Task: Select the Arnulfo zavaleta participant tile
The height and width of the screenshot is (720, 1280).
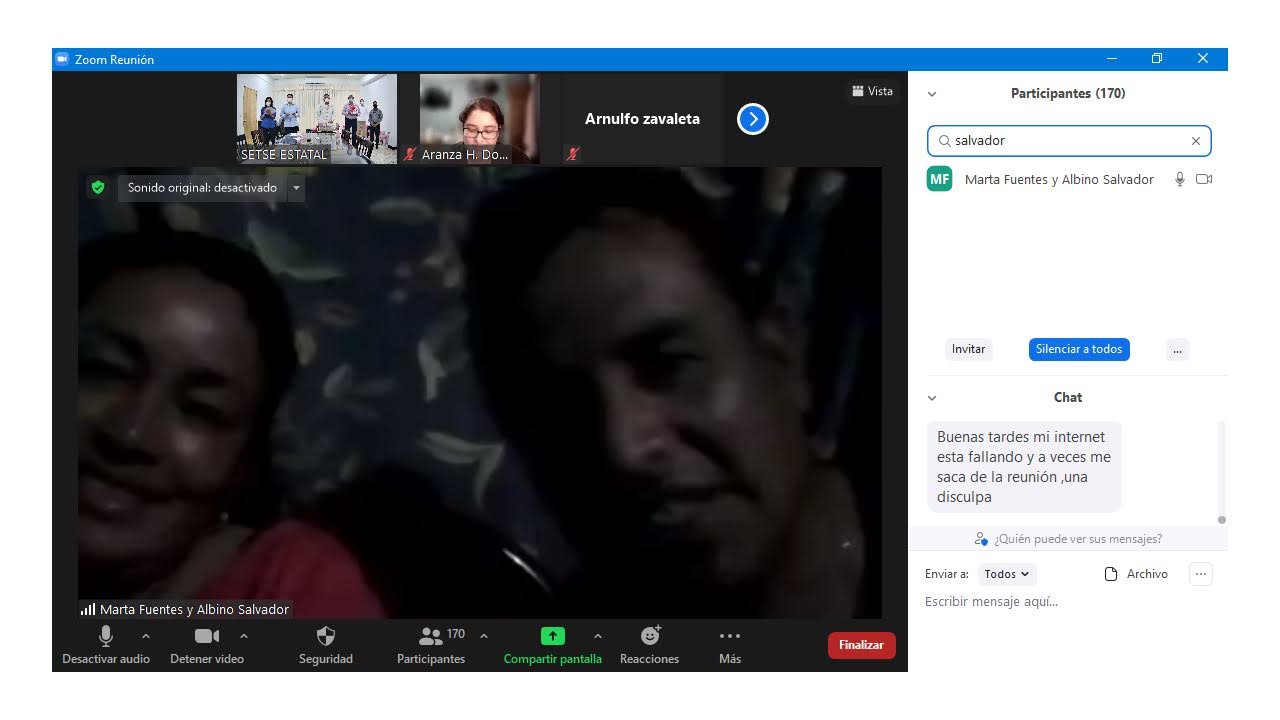Action: coord(642,119)
